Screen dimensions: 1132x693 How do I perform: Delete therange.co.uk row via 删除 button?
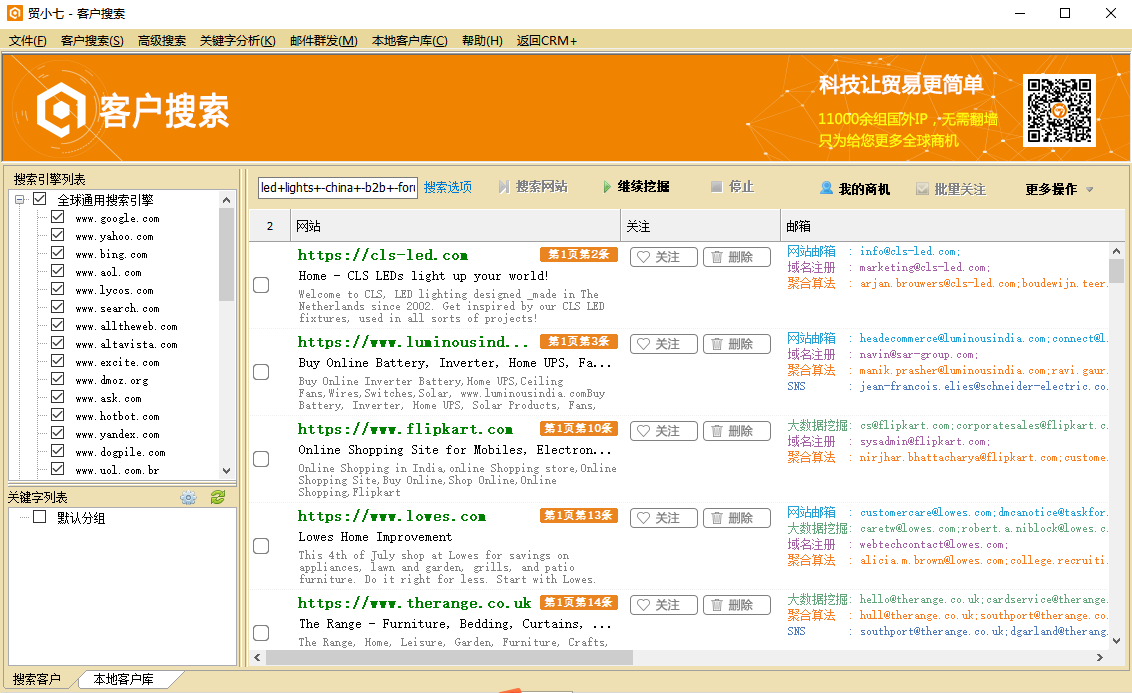736,605
